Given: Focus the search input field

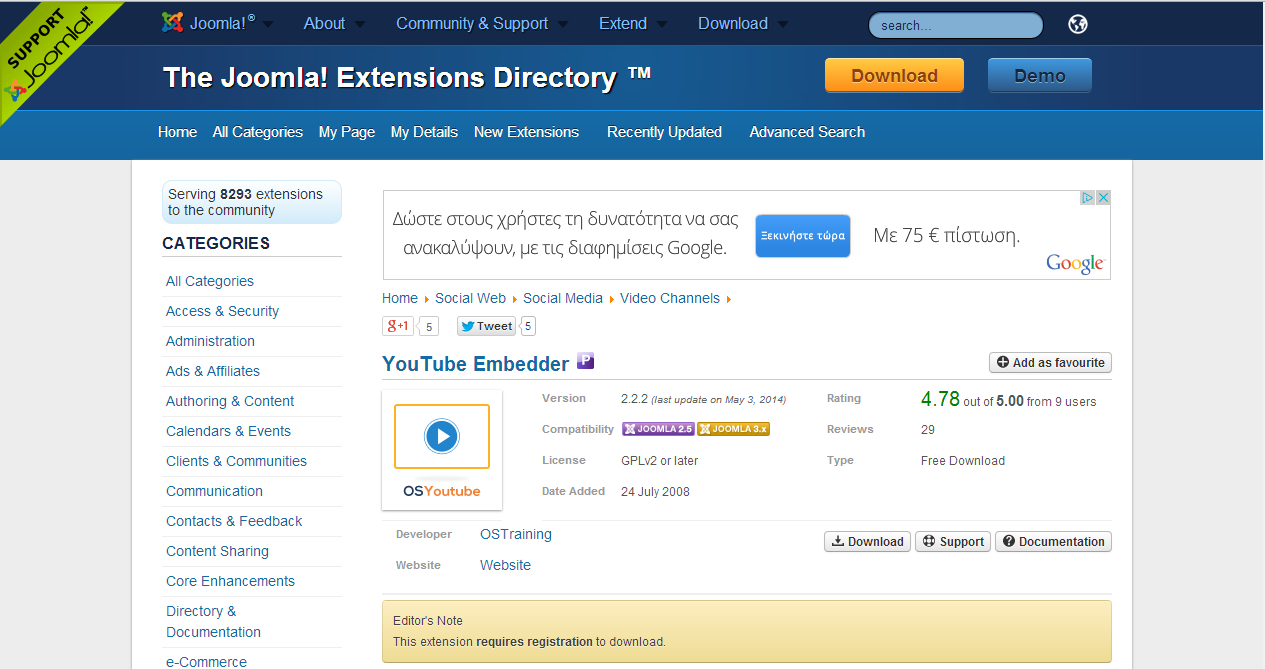Looking at the screenshot, I should [955, 25].
